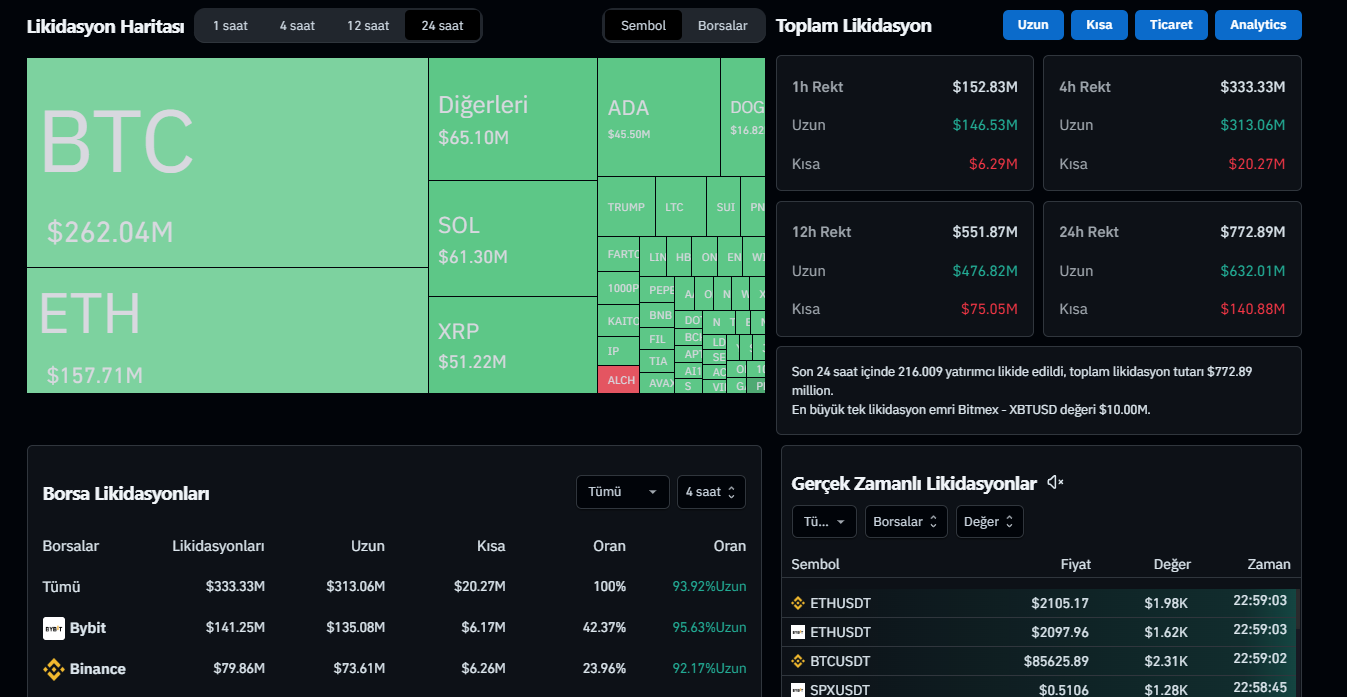The image size is (1347, 697).
Task: Switch the heatmap view to Sembol
Action: [x=643, y=25]
